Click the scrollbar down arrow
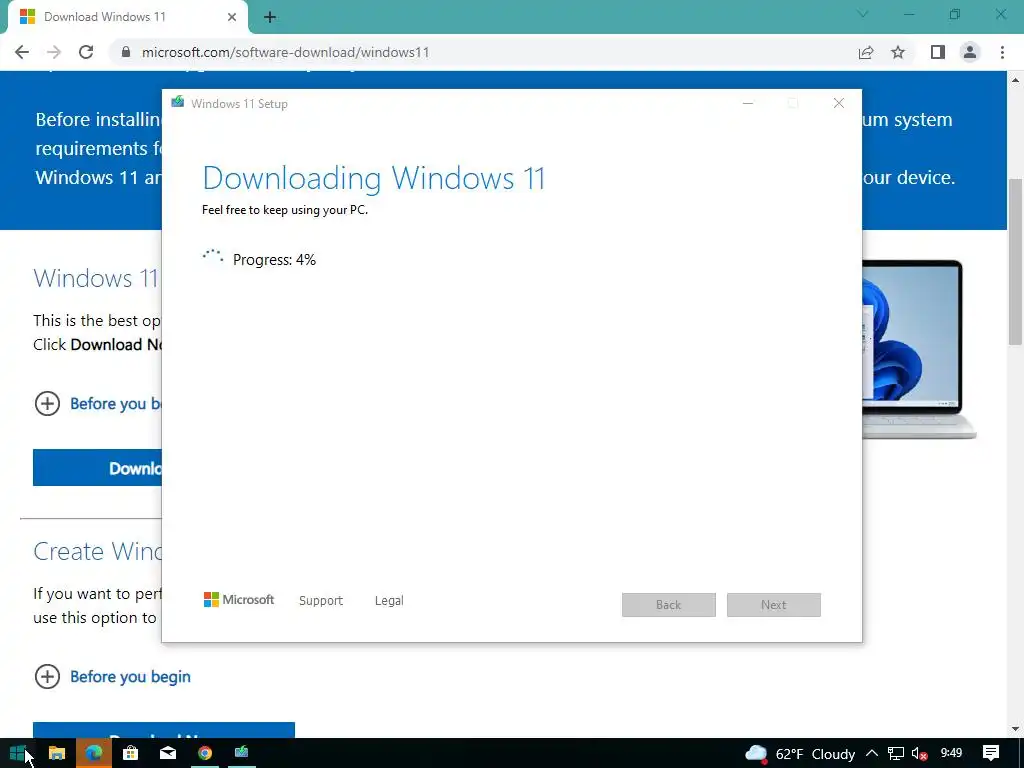1024x768 pixels. point(1016,729)
